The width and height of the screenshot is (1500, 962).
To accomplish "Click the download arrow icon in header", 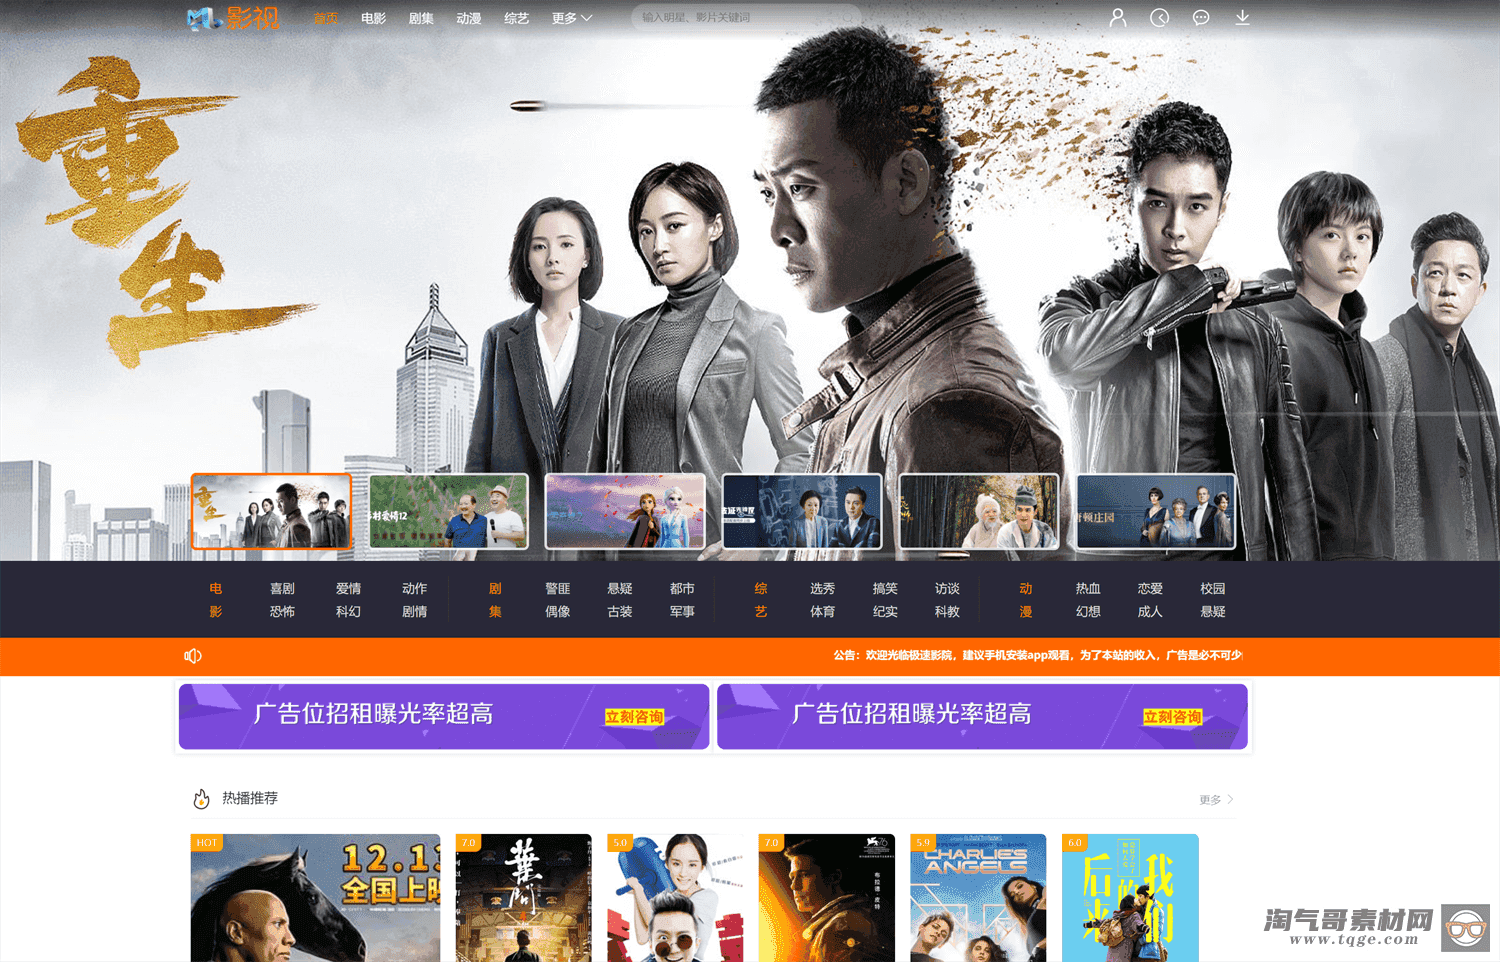I will tap(1242, 18).
